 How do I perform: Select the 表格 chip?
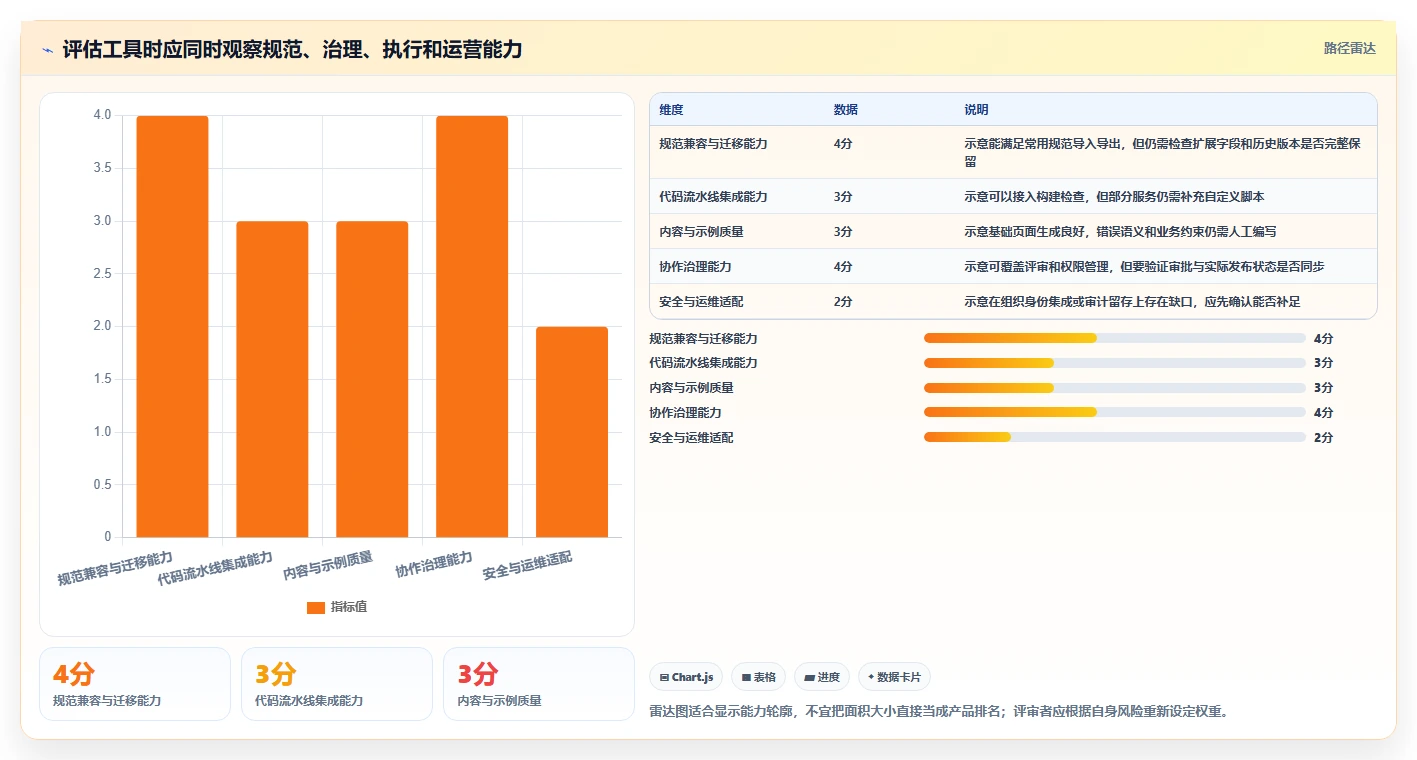tap(759, 677)
